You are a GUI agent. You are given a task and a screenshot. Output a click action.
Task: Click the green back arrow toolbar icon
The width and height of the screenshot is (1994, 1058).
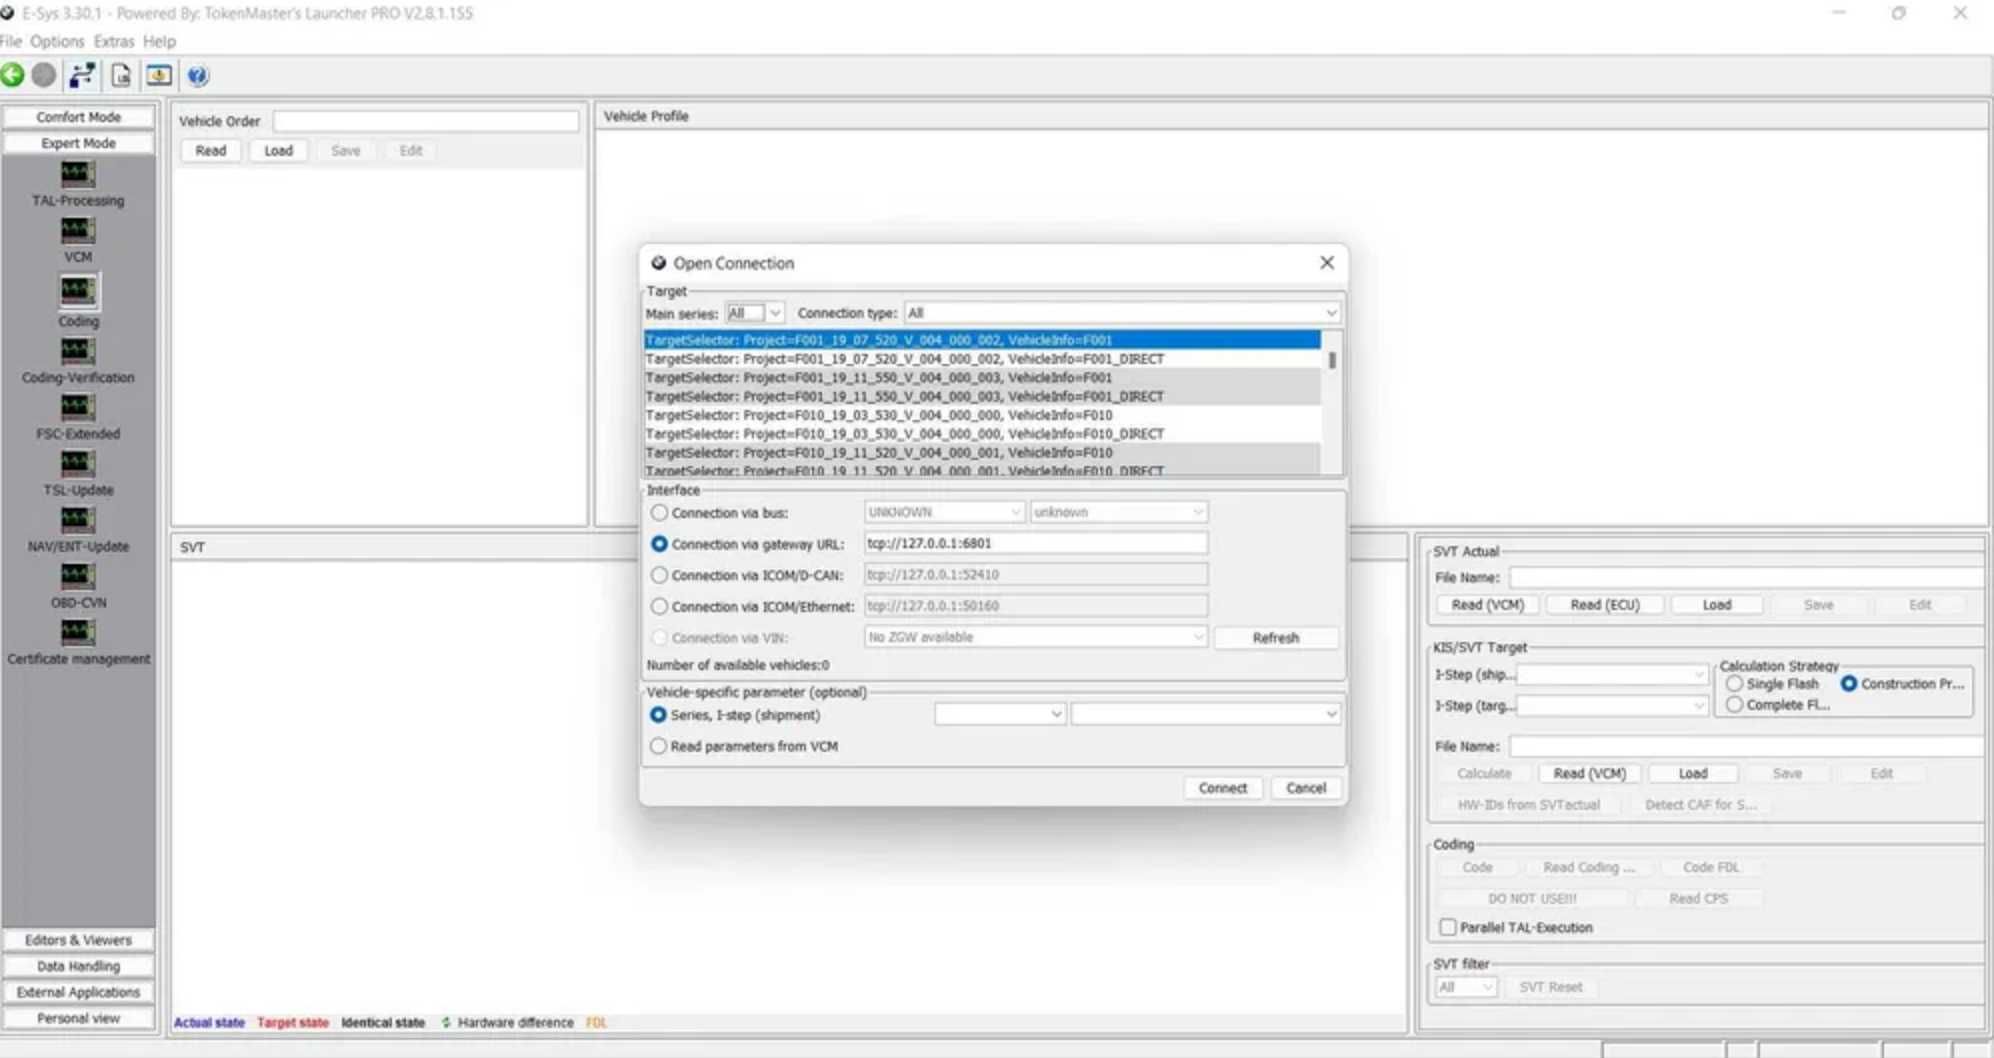pos(13,75)
